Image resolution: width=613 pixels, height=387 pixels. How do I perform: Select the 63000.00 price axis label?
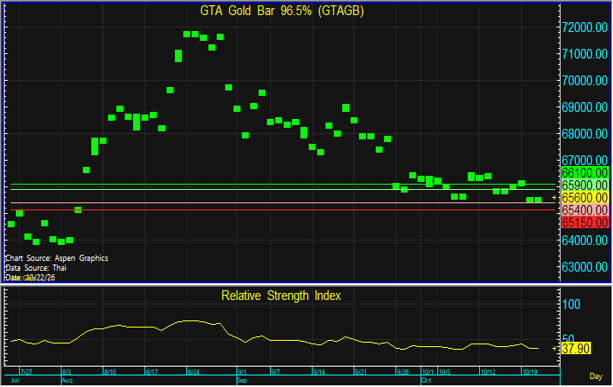584,267
